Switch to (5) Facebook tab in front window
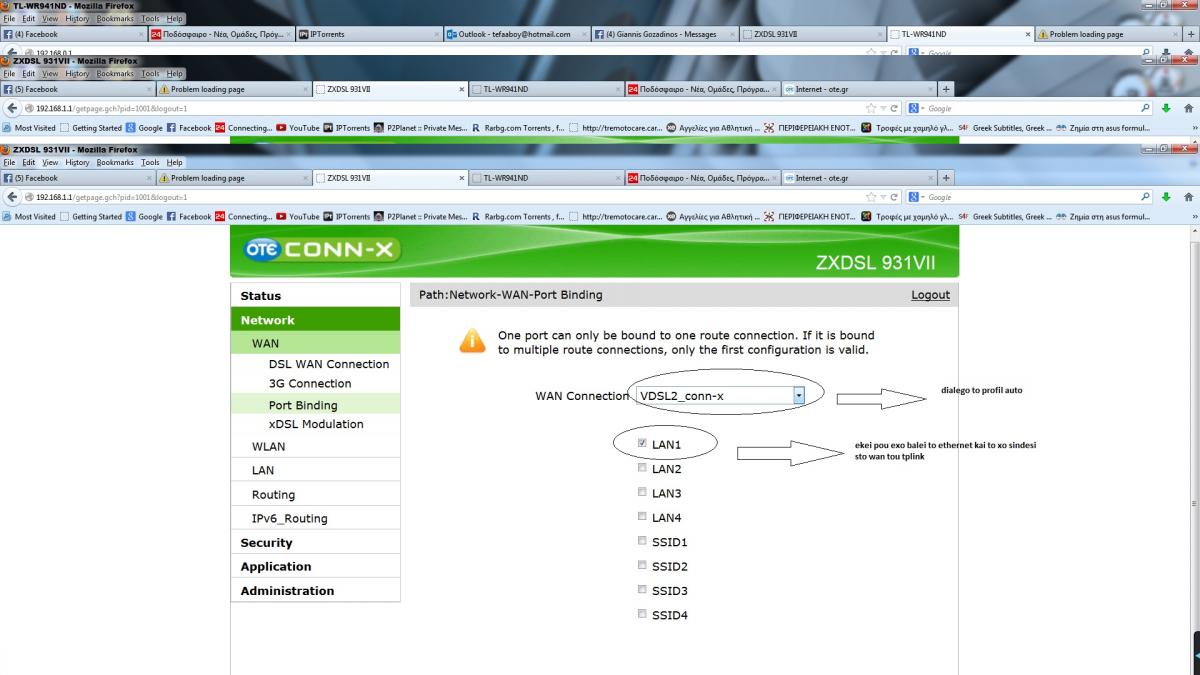The image size is (1200, 675). tap(78, 177)
